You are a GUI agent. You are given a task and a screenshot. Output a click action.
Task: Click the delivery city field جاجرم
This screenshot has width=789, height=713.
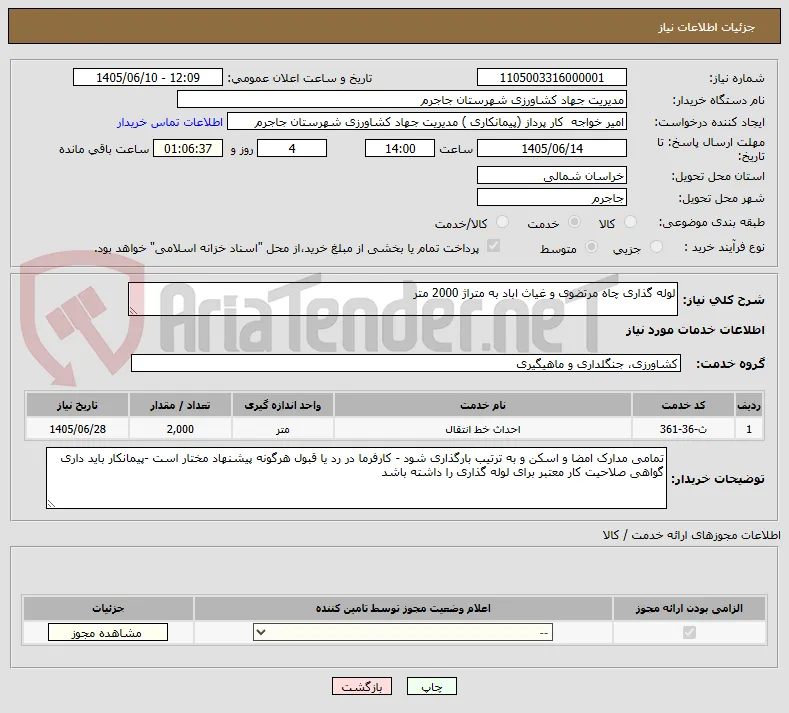pos(551,197)
